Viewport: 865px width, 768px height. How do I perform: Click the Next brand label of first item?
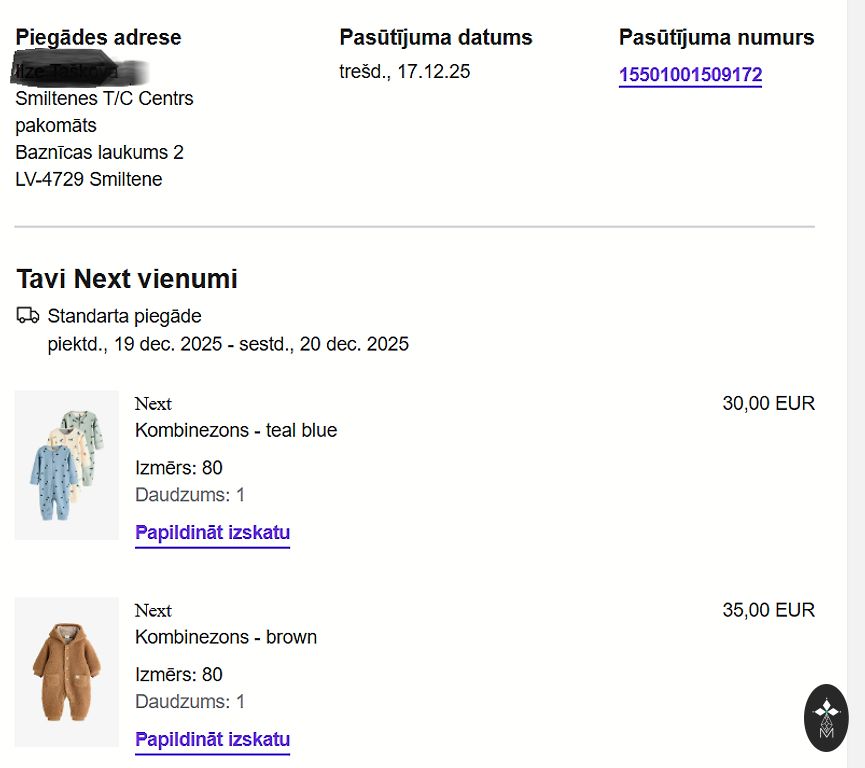tap(153, 404)
